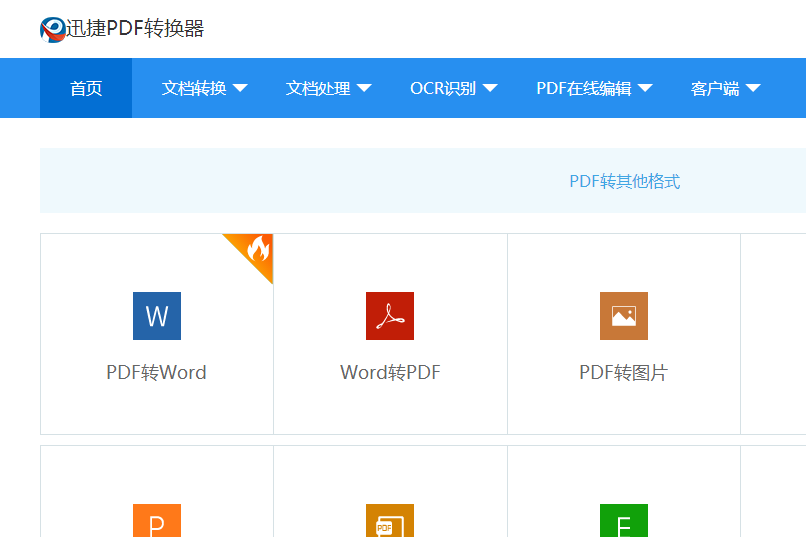This screenshot has width=806, height=537.
Task: Open the 文档处理 menu
Action: click(x=318, y=88)
